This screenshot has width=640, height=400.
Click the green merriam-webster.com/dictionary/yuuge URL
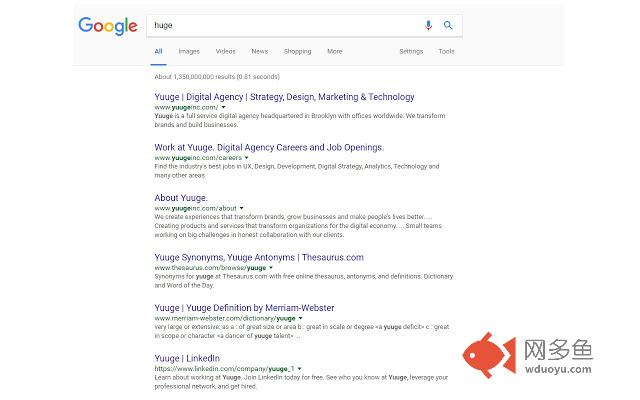[x=225, y=318]
